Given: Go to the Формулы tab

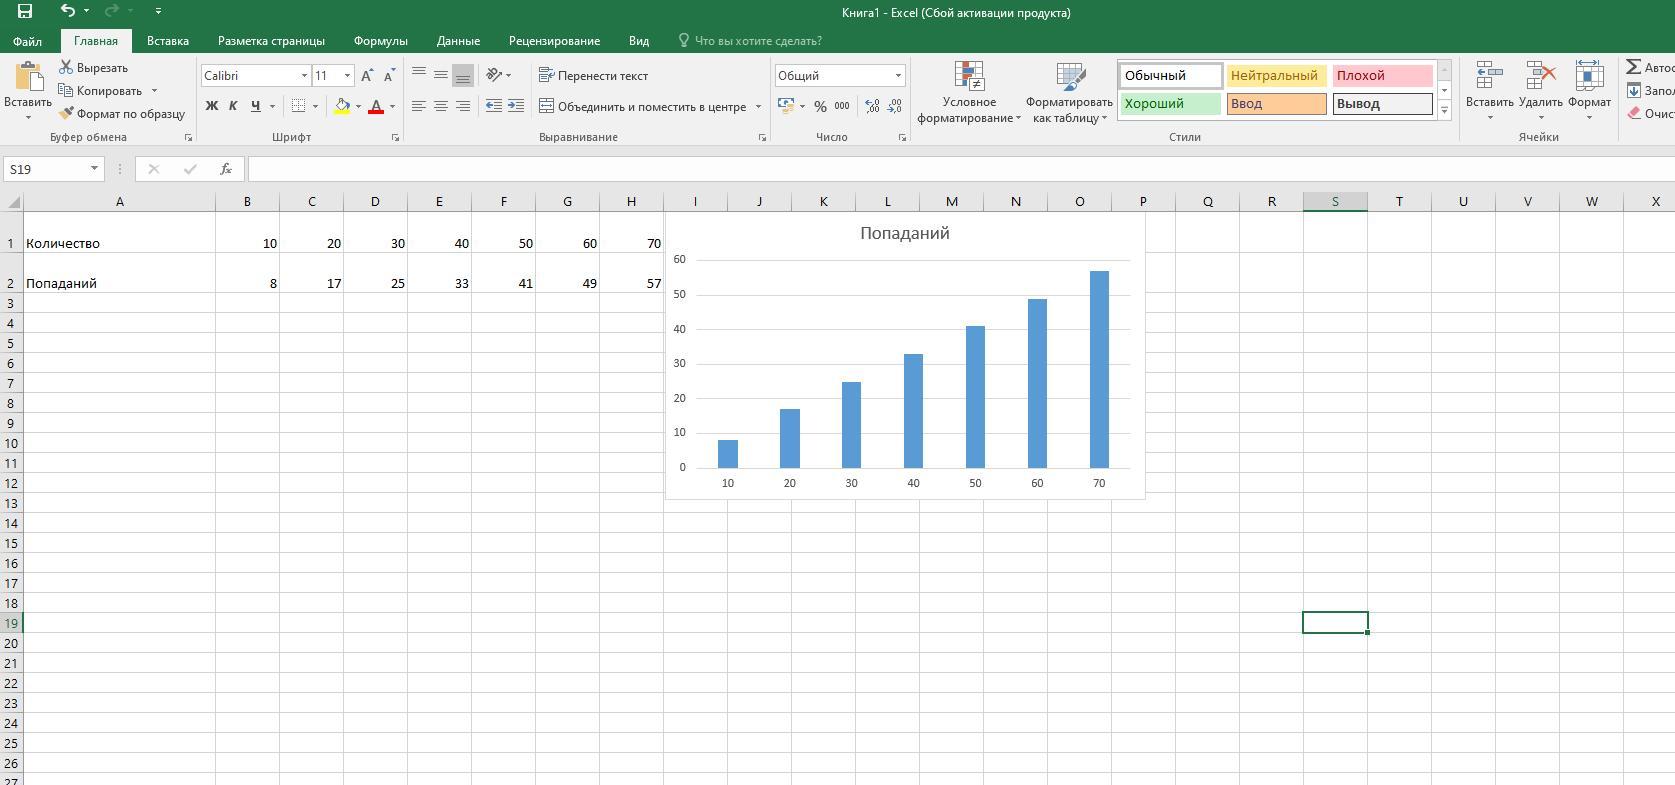Looking at the screenshot, I should (x=380, y=41).
